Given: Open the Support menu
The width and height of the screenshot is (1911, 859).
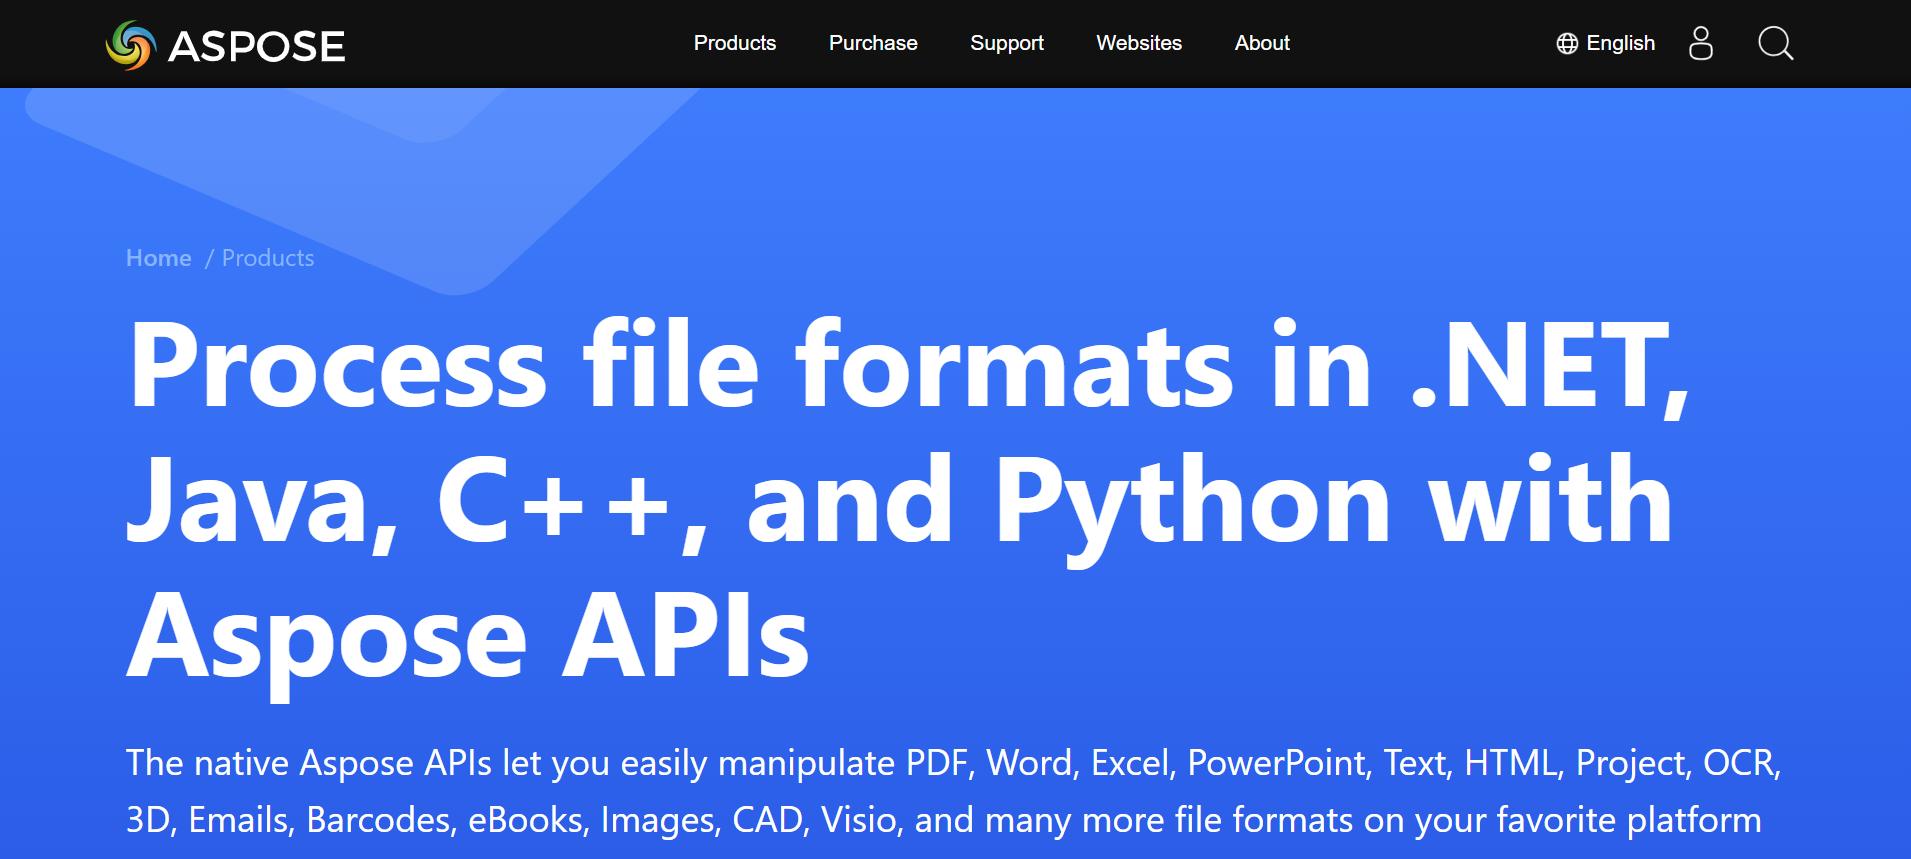Looking at the screenshot, I should 1007,43.
